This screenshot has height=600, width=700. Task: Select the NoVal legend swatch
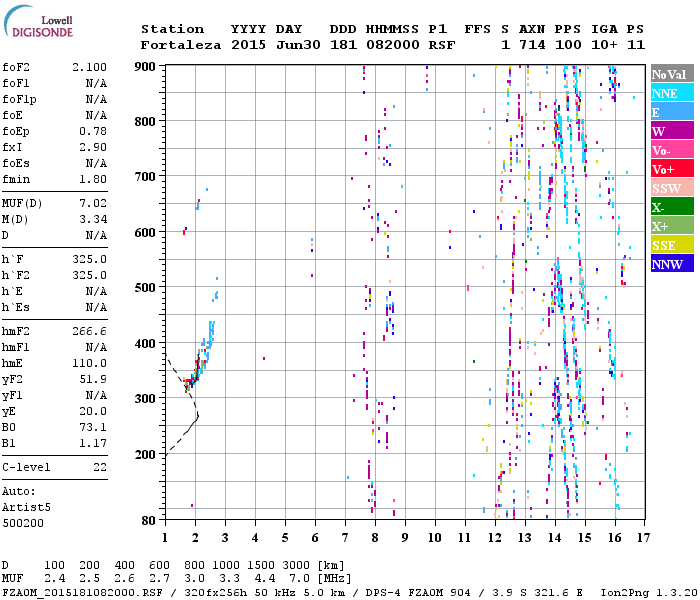[669, 74]
